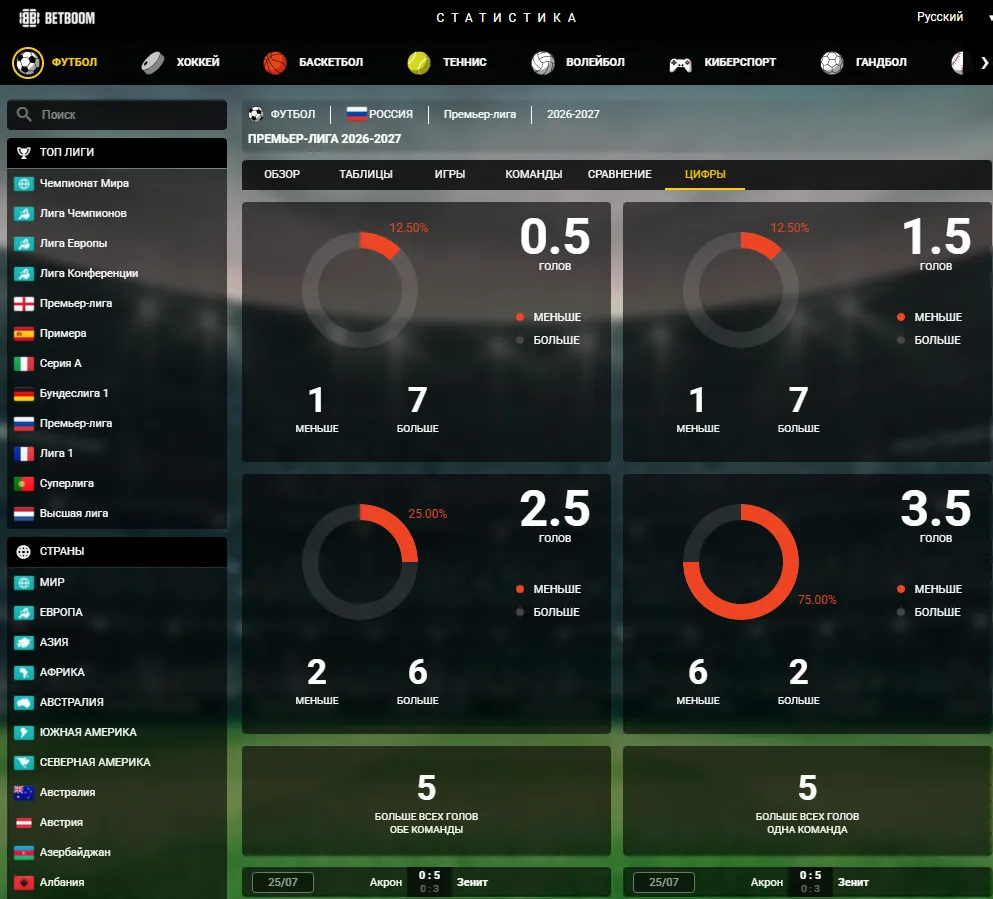Expand more sports with right chevron
This screenshot has height=899, width=993.
click(x=984, y=63)
